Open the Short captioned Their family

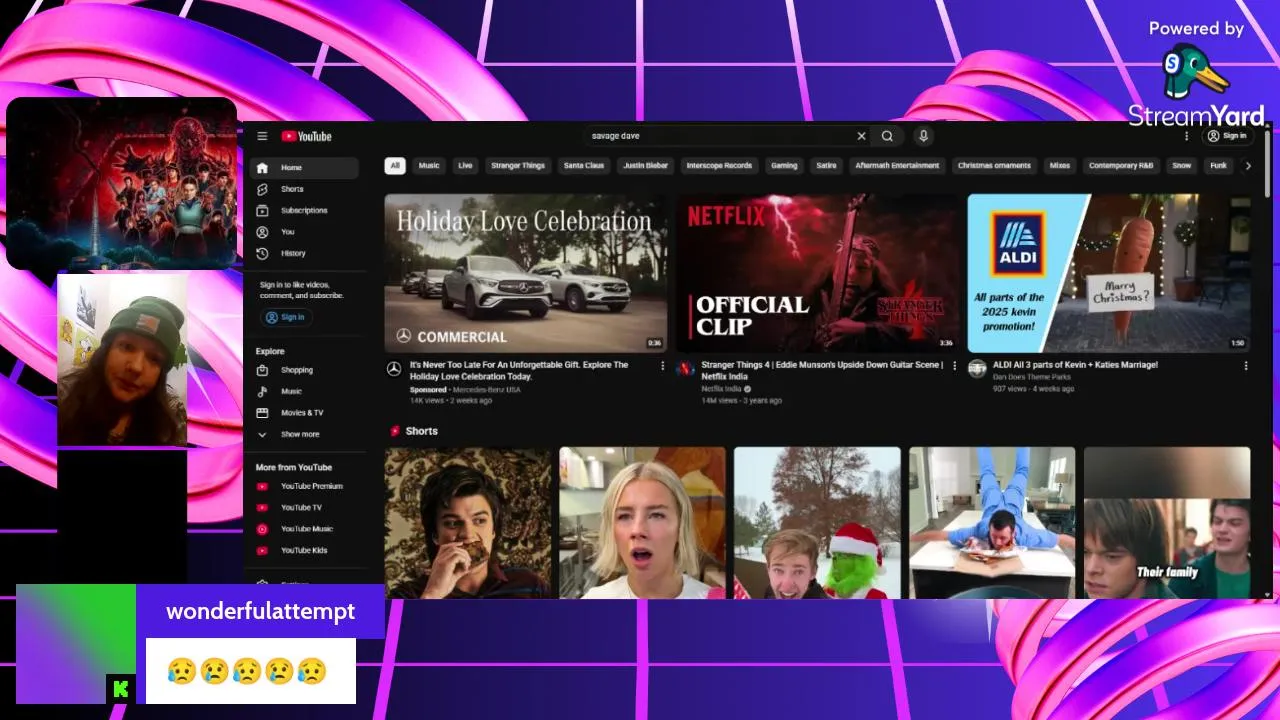1167,523
